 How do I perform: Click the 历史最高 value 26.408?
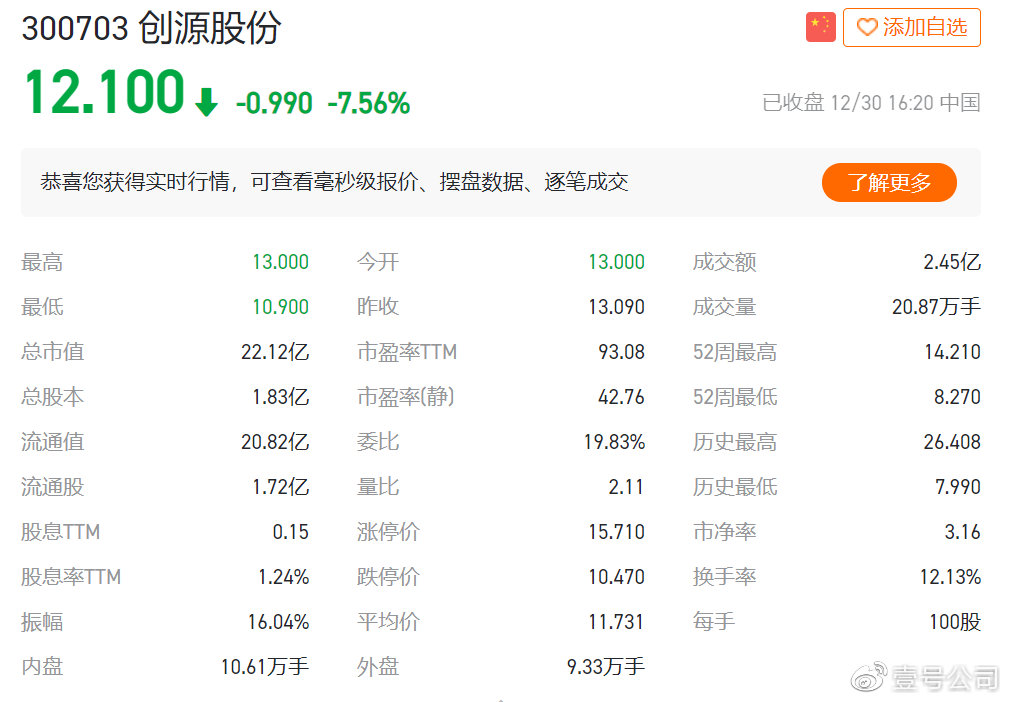coord(952,442)
